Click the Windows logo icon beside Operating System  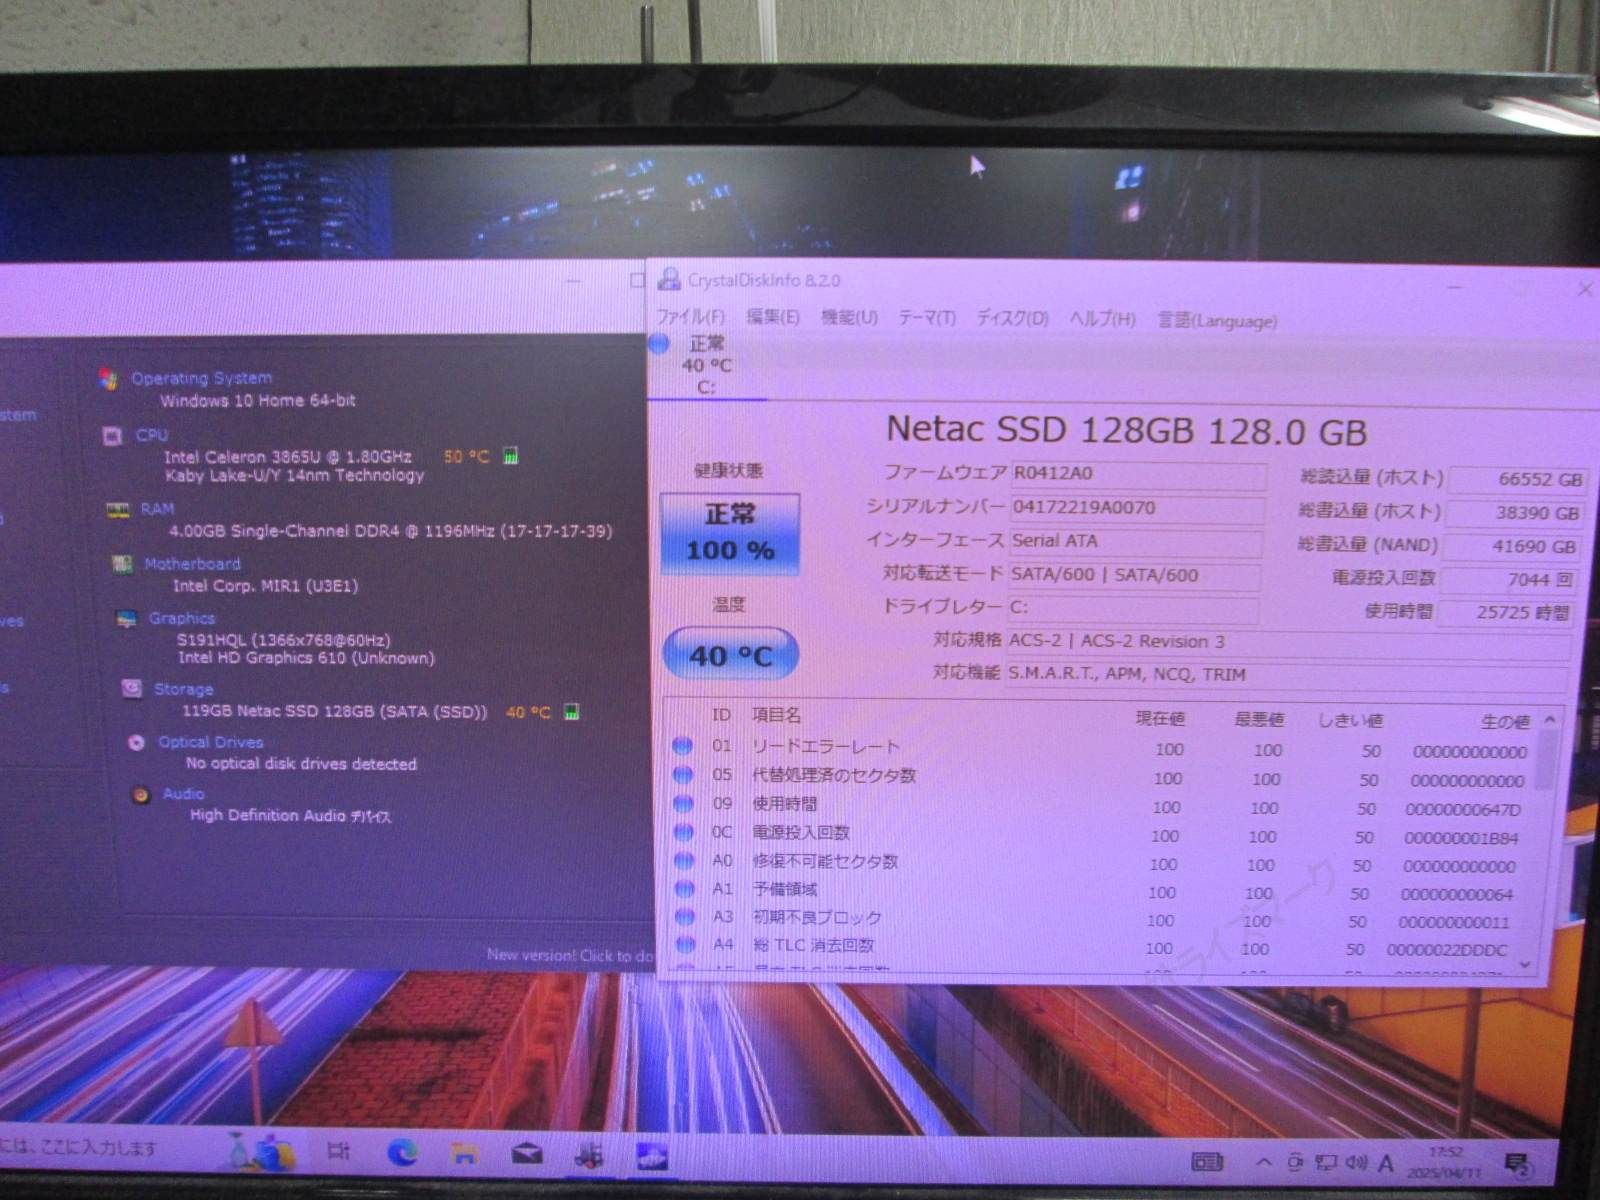pos(108,378)
